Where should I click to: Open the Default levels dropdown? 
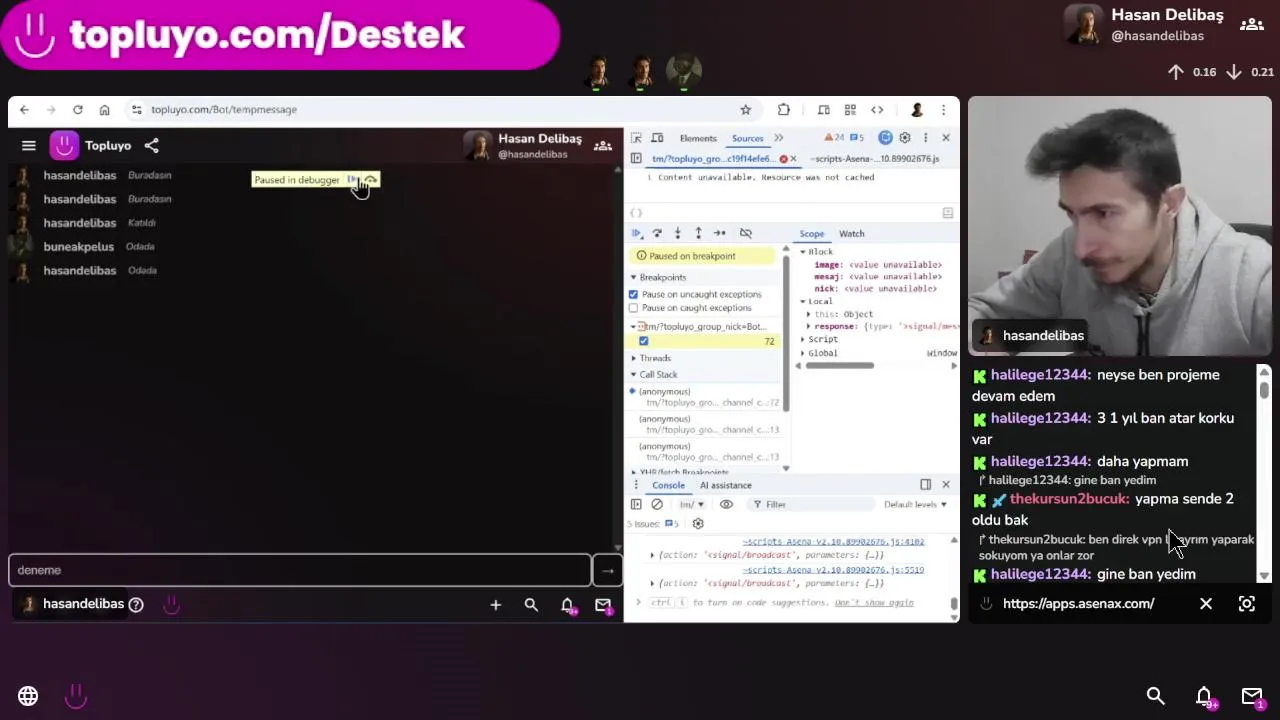click(915, 505)
